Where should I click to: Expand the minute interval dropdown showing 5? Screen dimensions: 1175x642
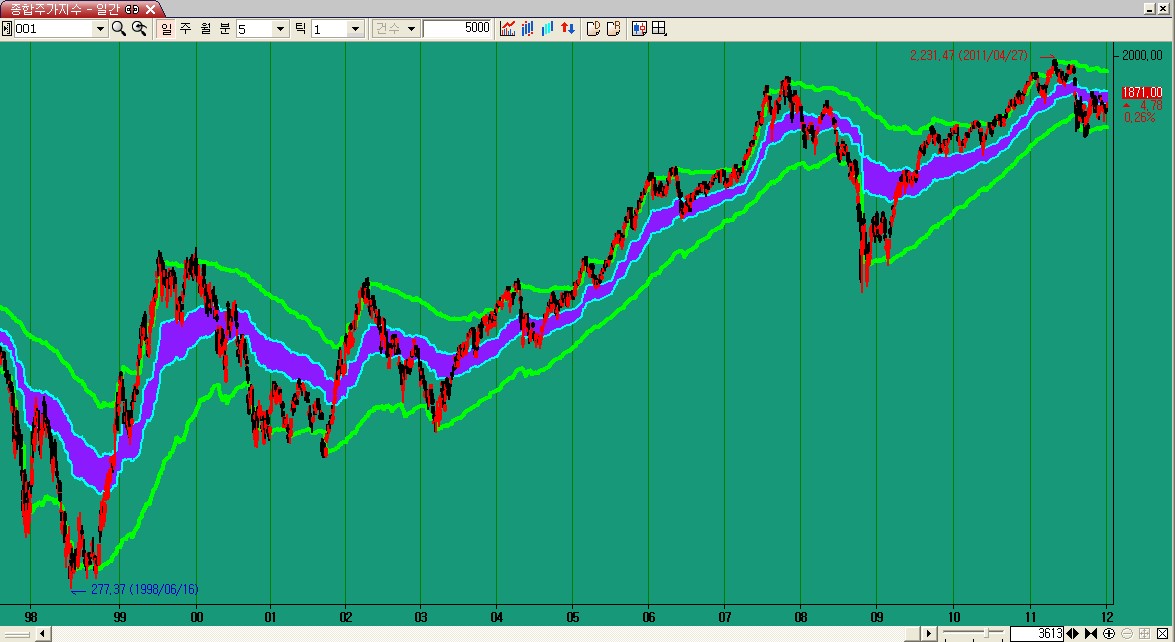(280, 29)
